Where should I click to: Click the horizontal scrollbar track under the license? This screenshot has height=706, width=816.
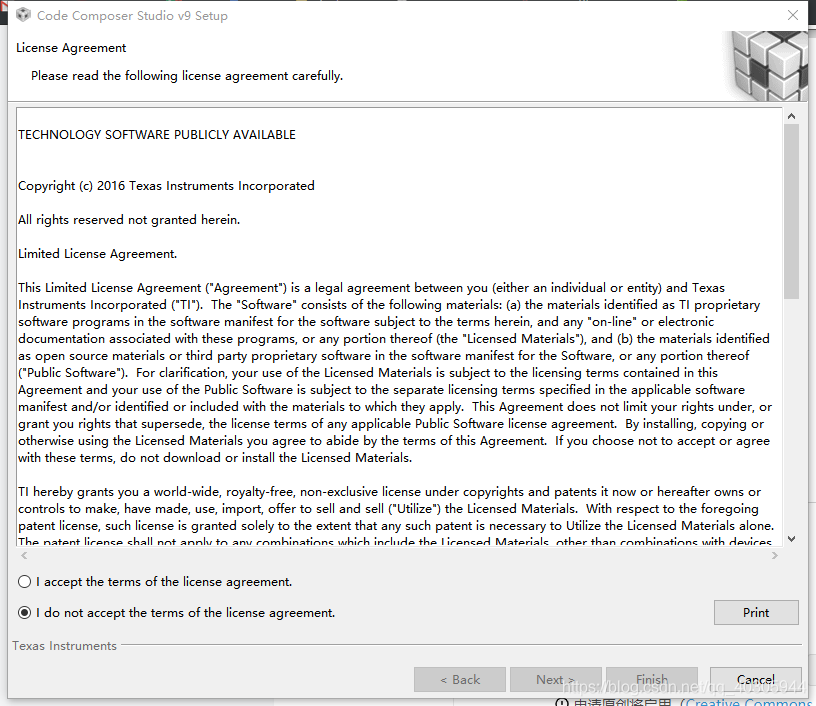[x=400, y=554]
